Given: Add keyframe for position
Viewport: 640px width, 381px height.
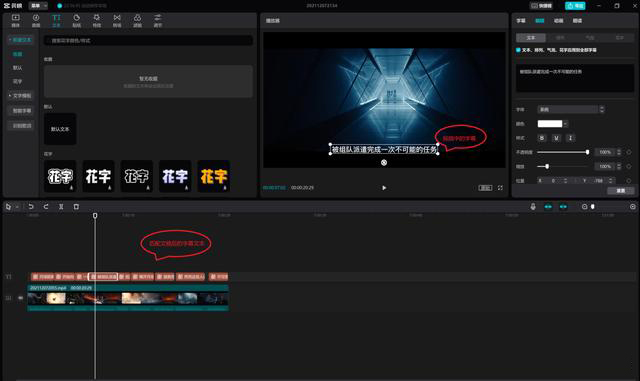Looking at the screenshot, I should pos(629,180).
